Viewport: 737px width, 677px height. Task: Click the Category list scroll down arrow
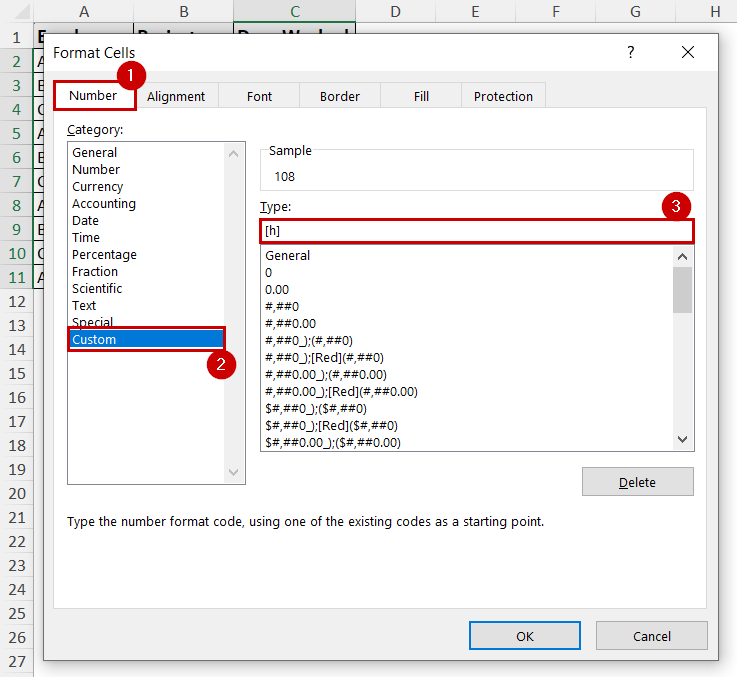pos(234,472)
